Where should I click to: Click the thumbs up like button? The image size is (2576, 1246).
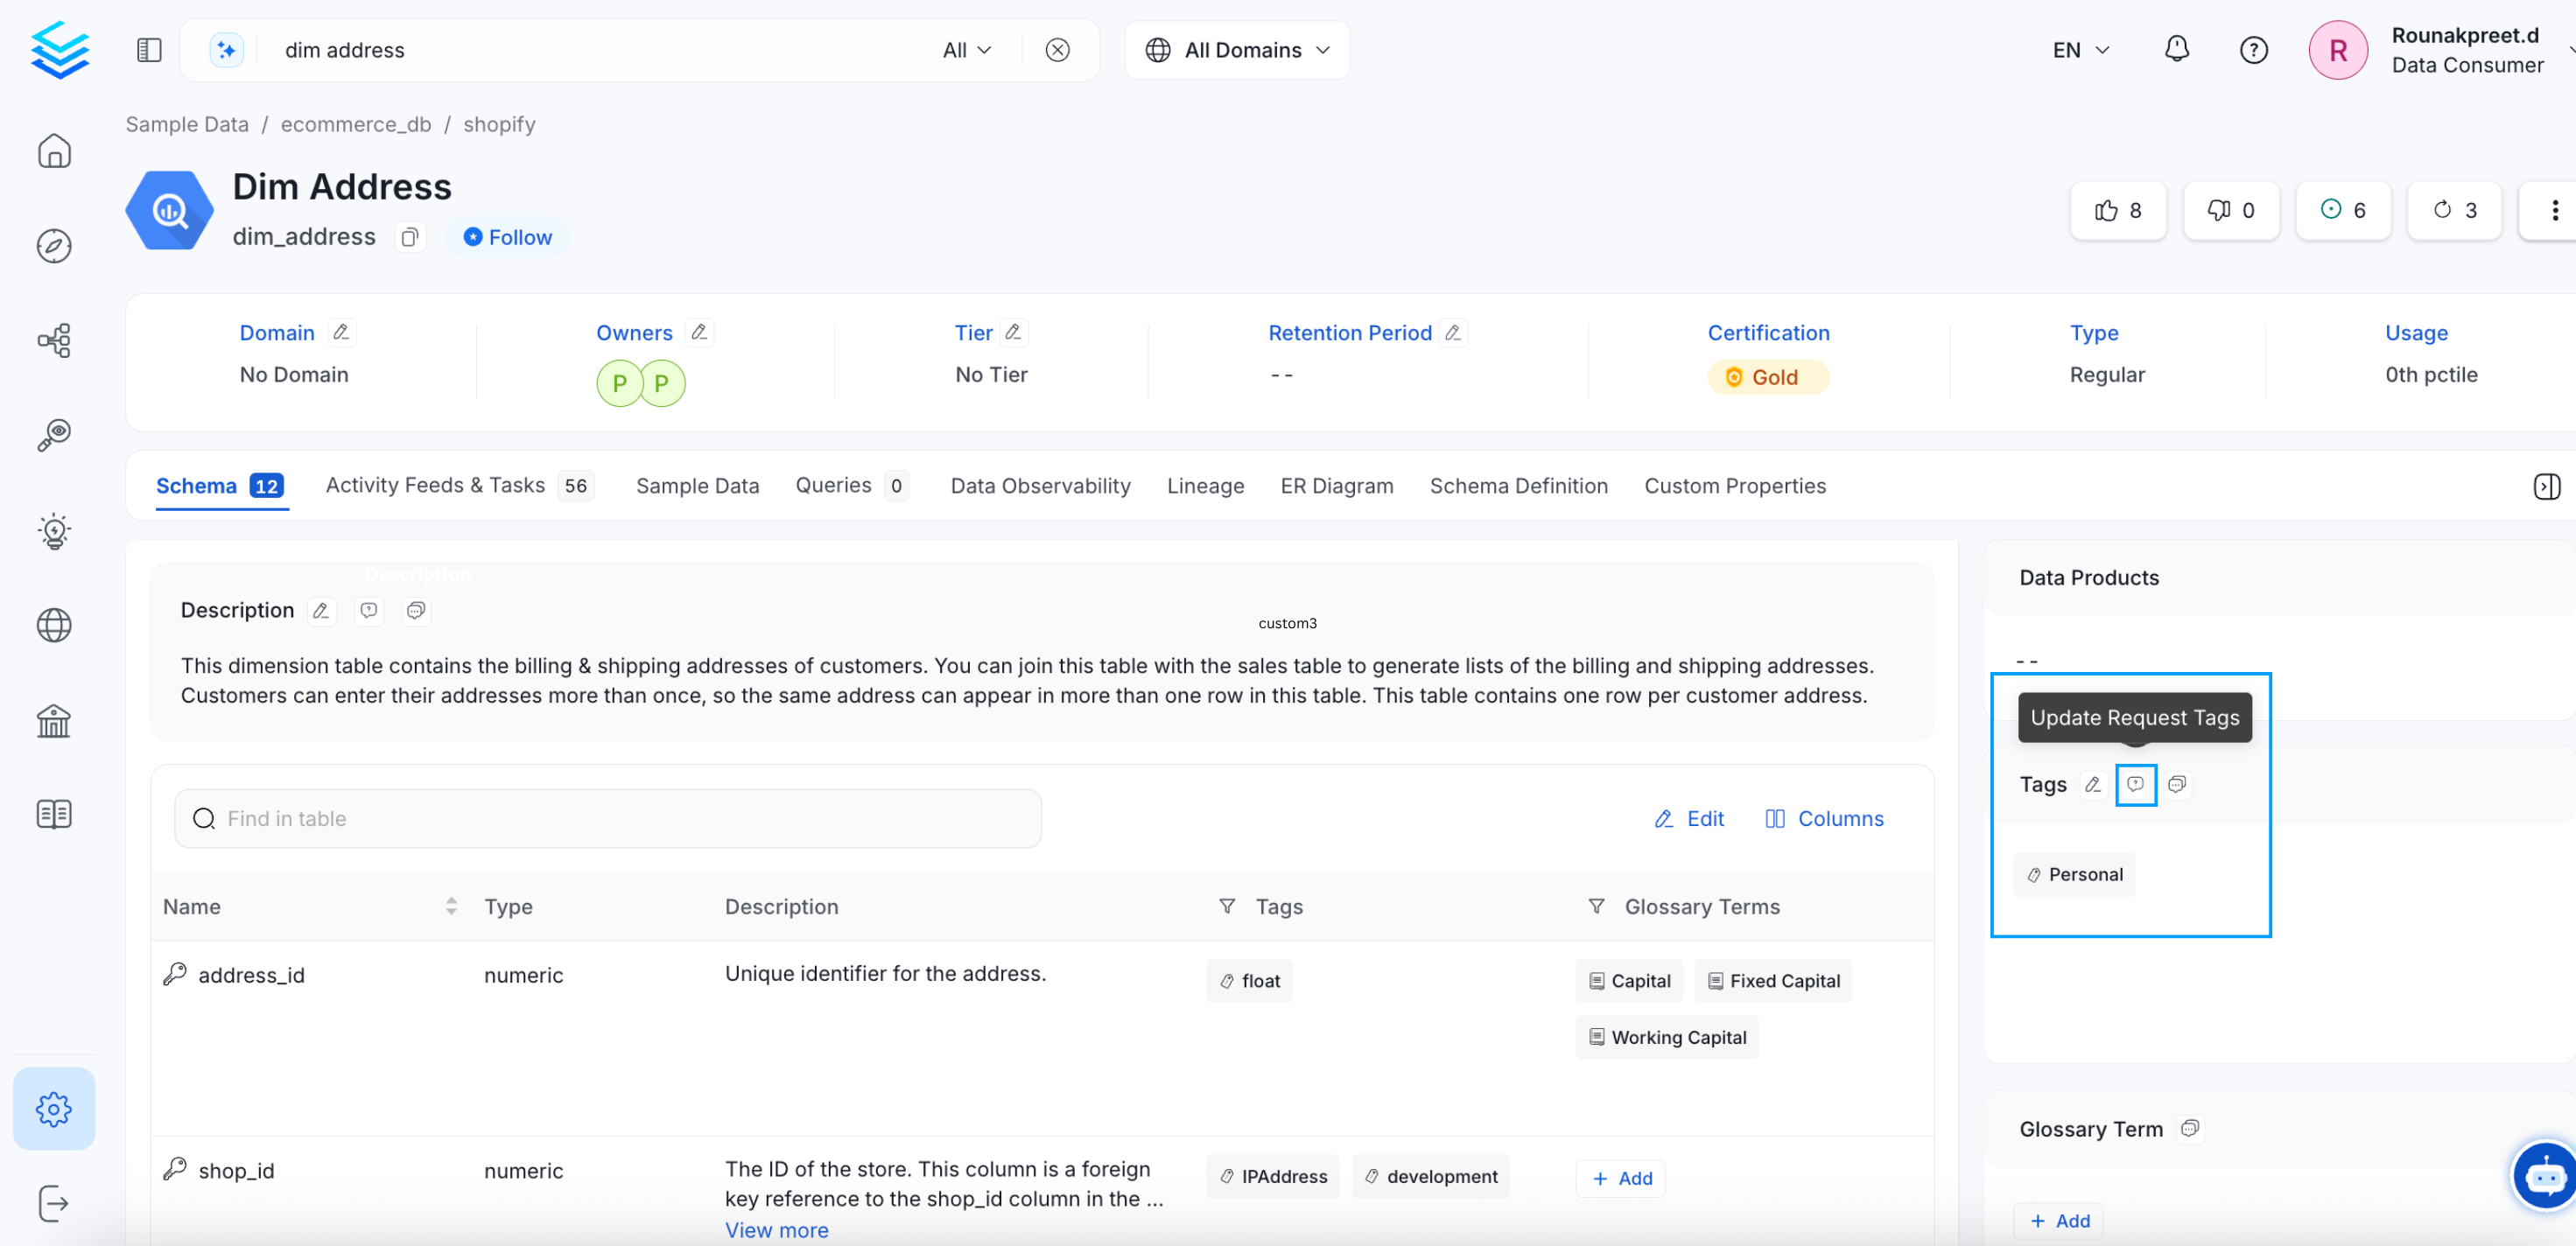pyautogui.click(x=2117, y=210)
